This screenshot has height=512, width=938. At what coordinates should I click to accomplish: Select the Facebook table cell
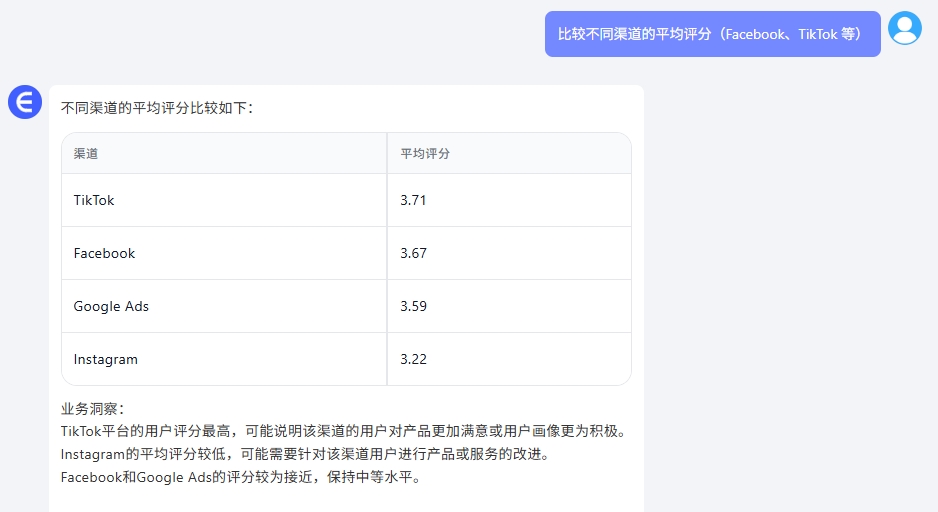coord(224,253)
